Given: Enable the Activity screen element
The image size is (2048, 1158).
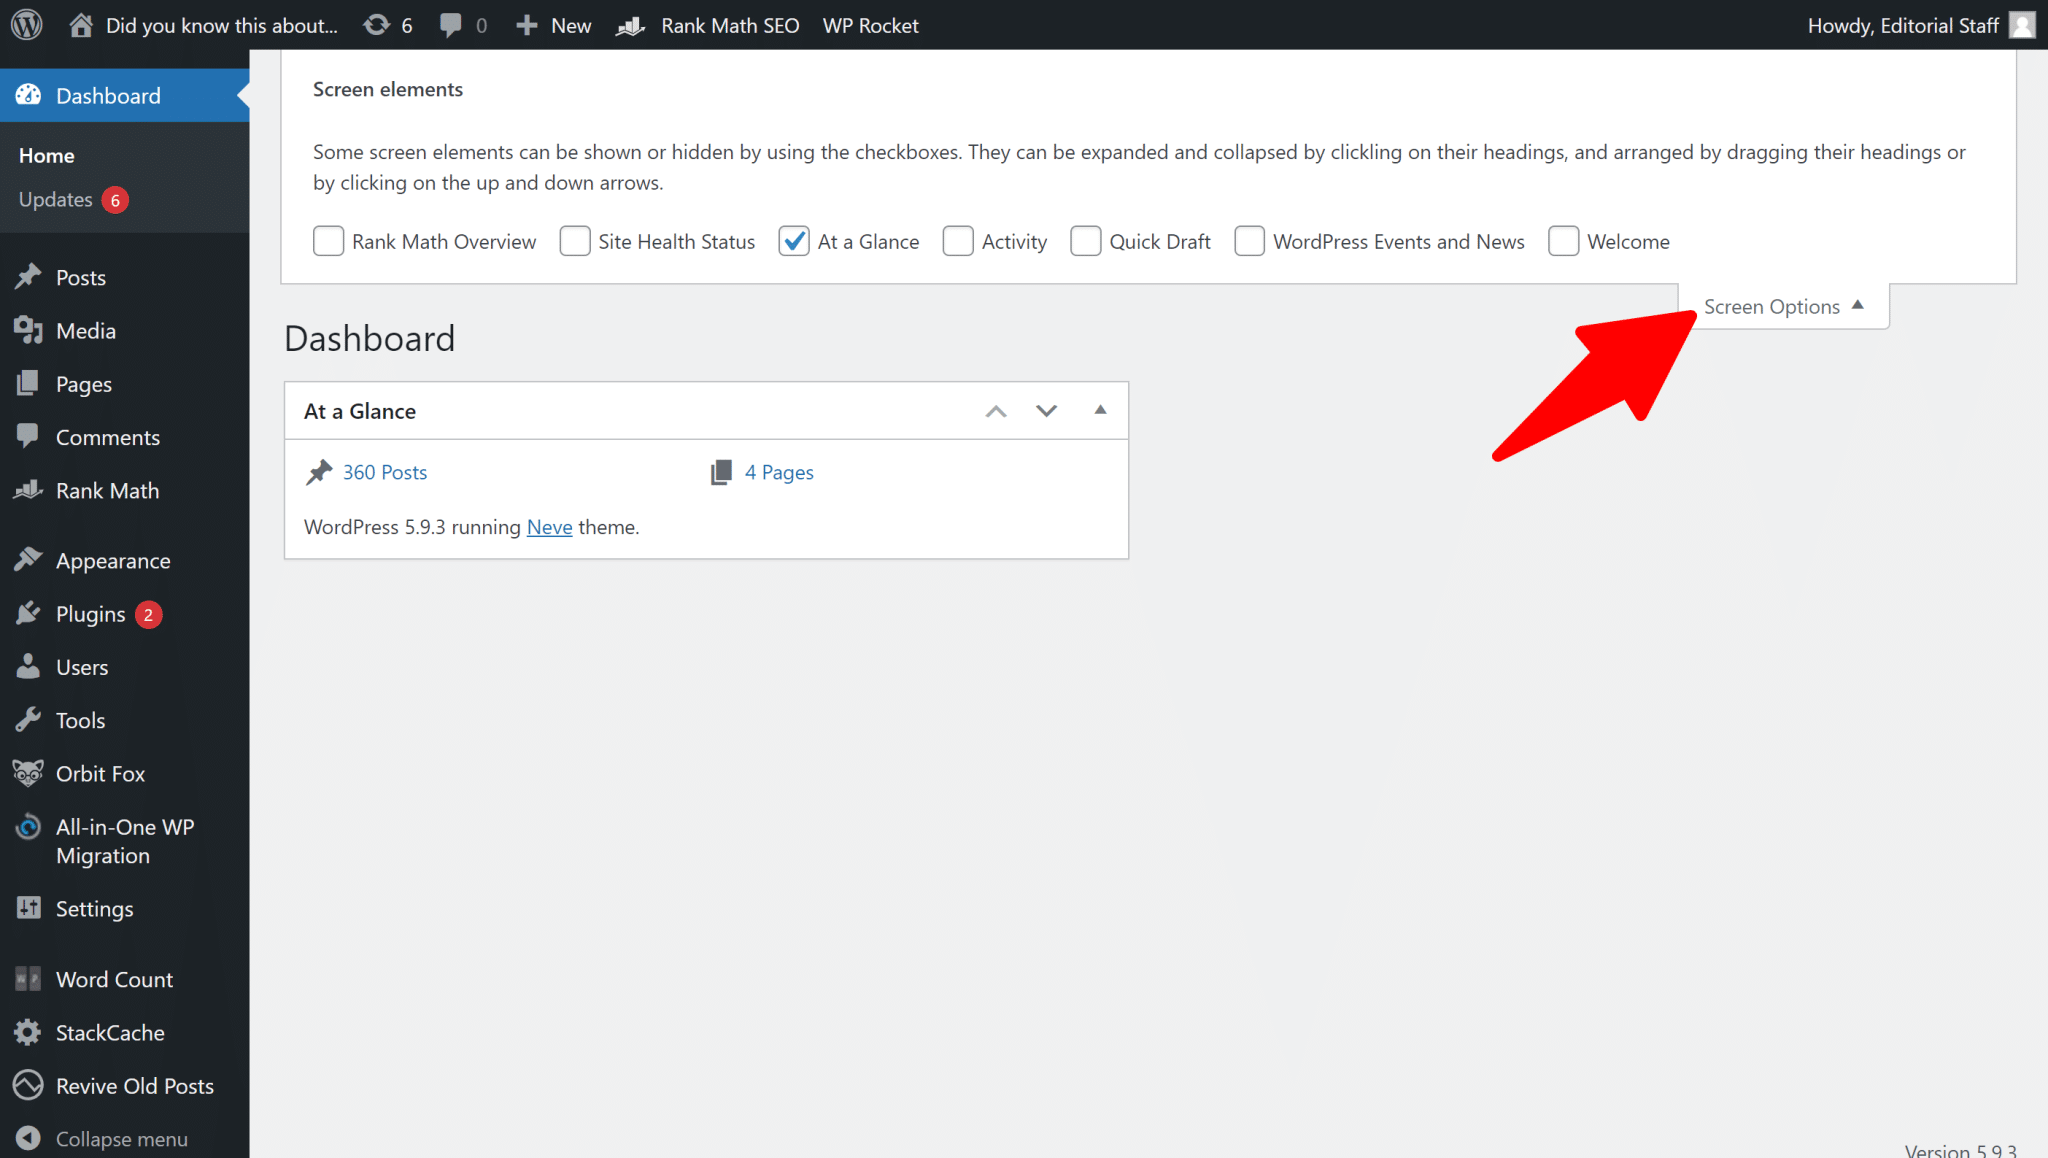Looking at the screenshot, I should point(958,241).
